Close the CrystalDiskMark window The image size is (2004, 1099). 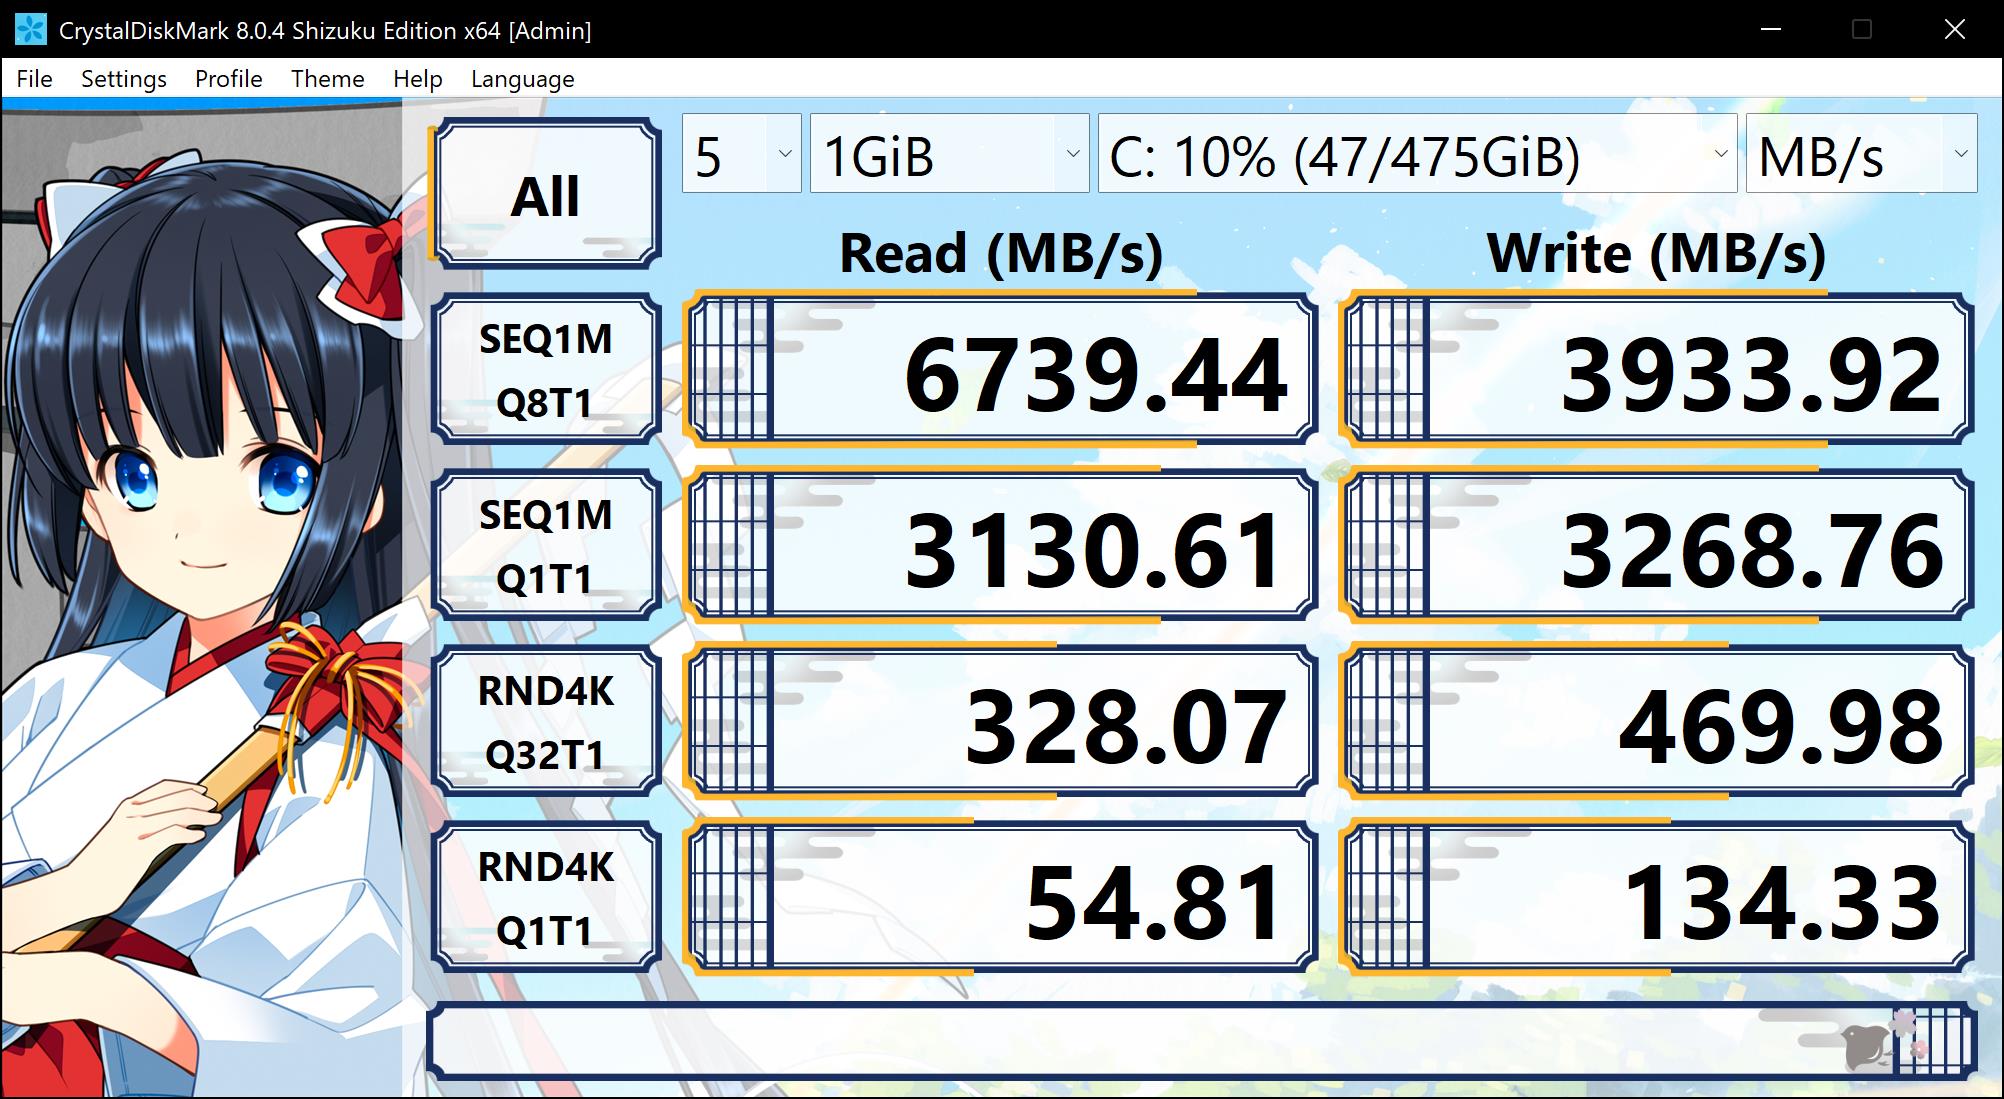pos(1955,29)
